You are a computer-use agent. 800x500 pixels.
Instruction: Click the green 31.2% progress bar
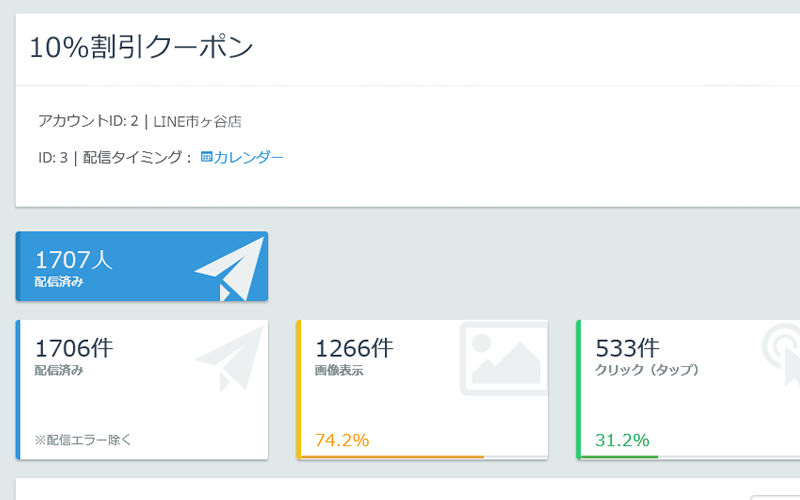tap(618, 457)
